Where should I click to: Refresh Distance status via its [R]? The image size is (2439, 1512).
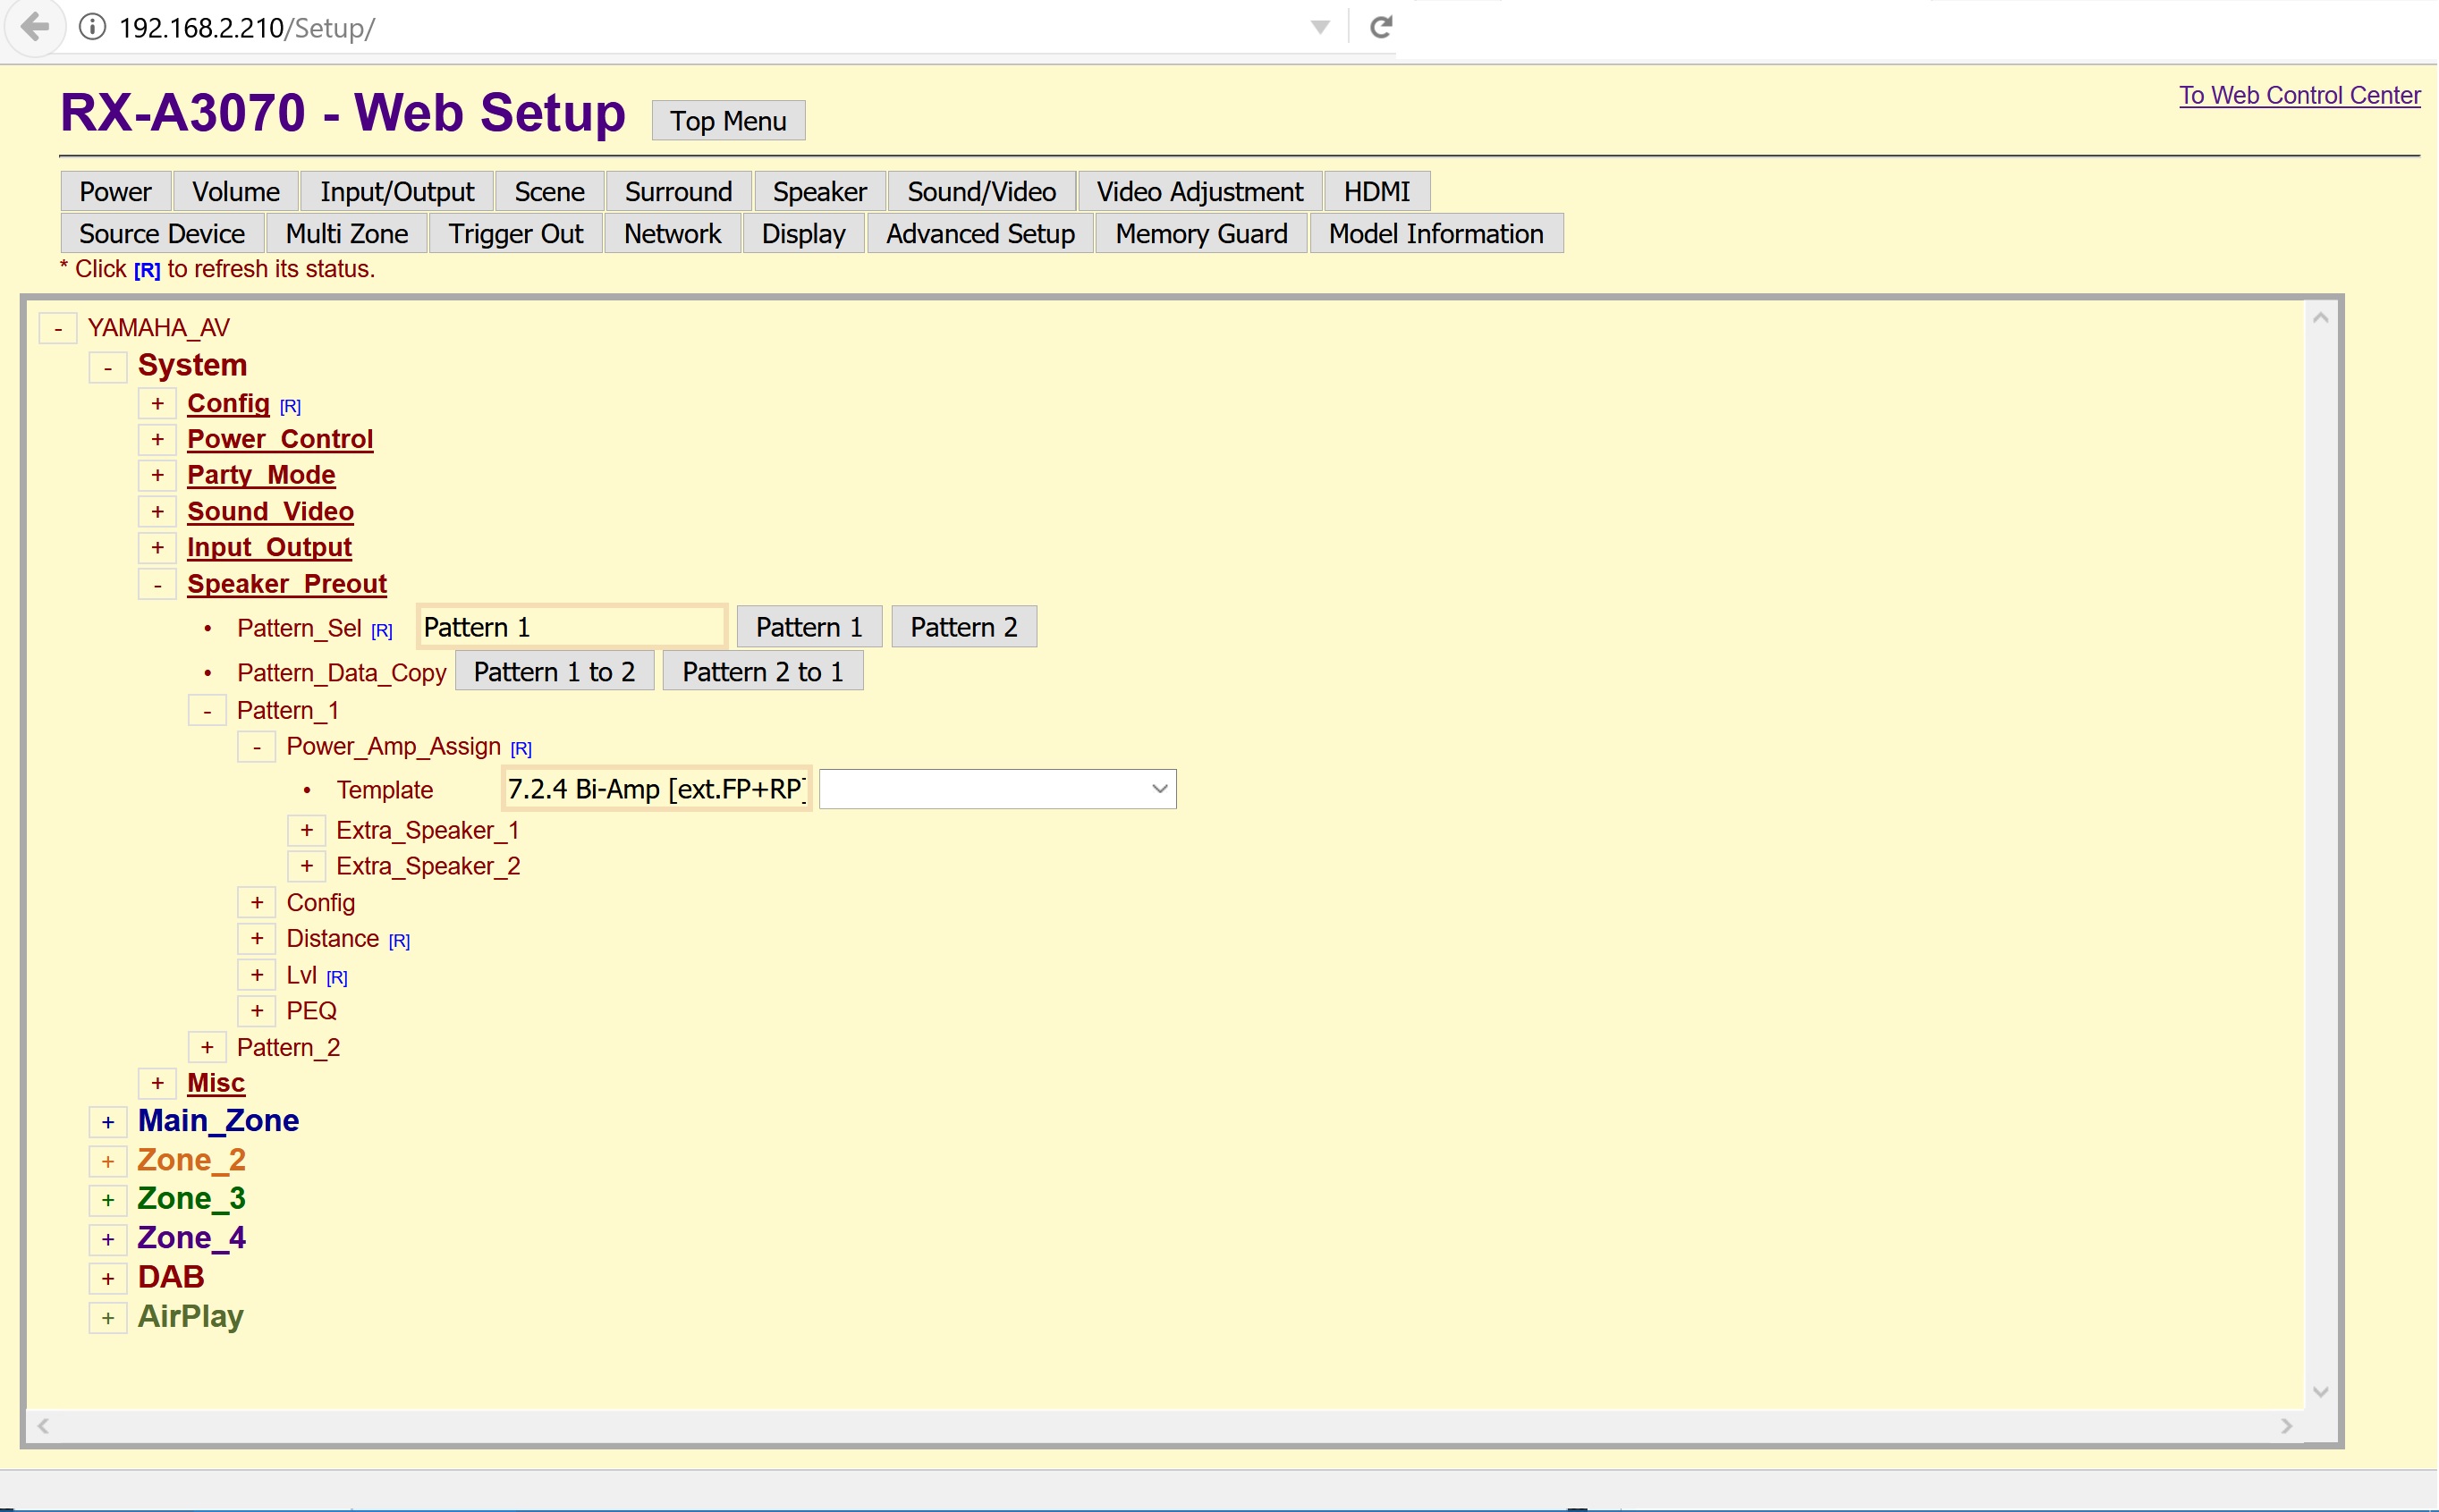tap(399, 941)
